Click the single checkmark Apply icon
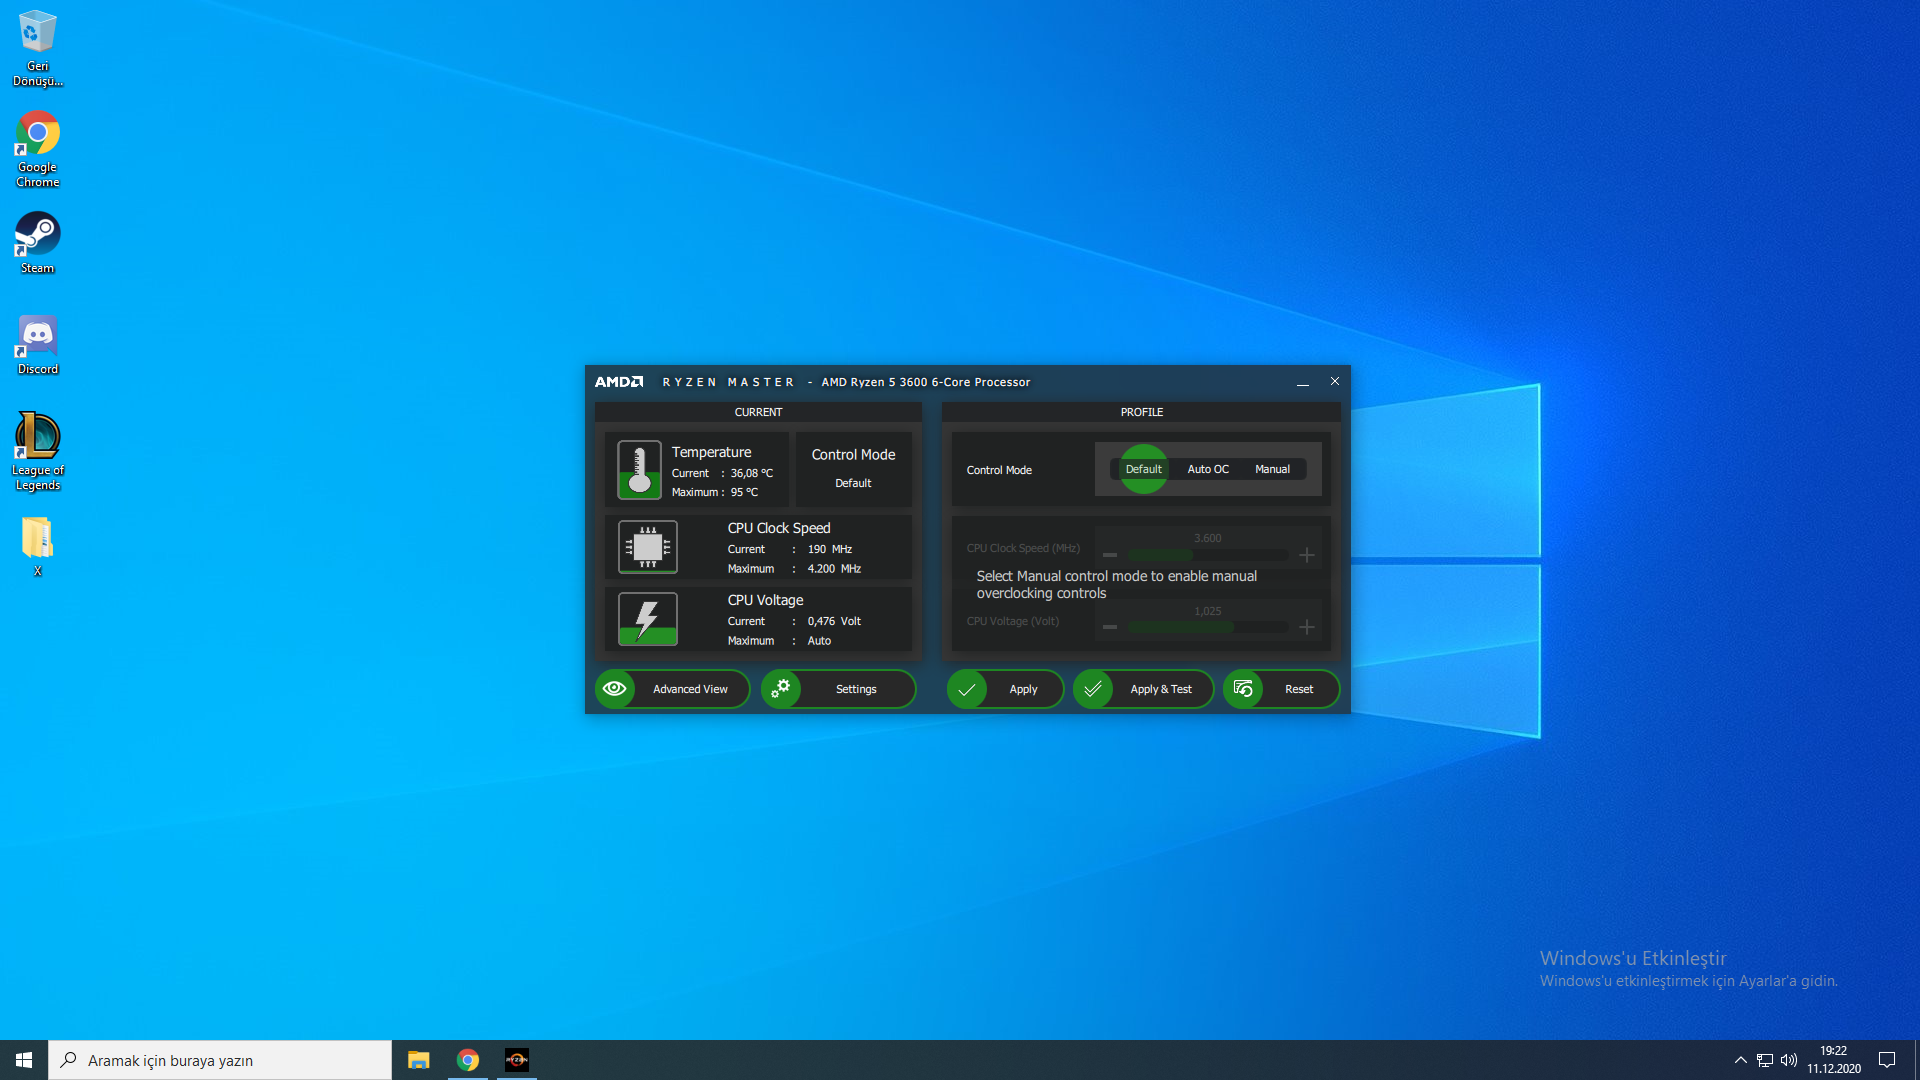The image size is (1920, 1080). (x=967, y=689)
